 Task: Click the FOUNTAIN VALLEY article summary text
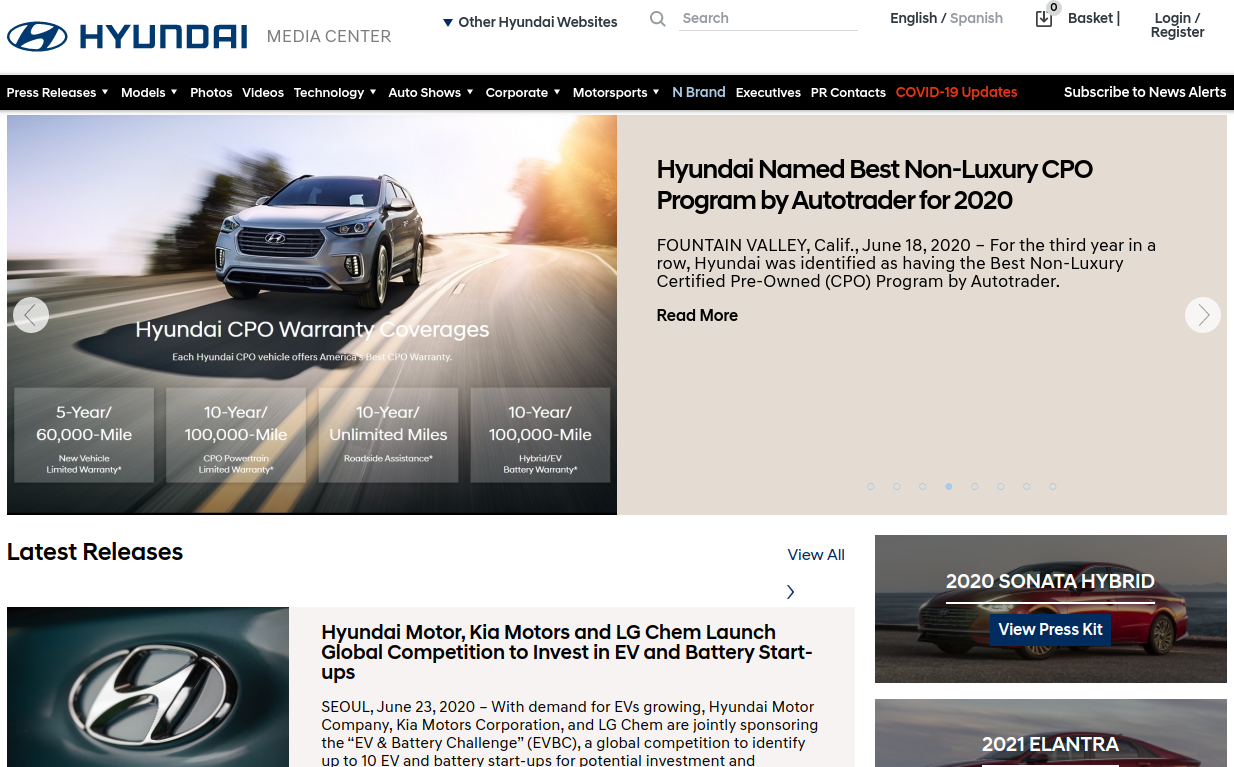click(906, 263)
